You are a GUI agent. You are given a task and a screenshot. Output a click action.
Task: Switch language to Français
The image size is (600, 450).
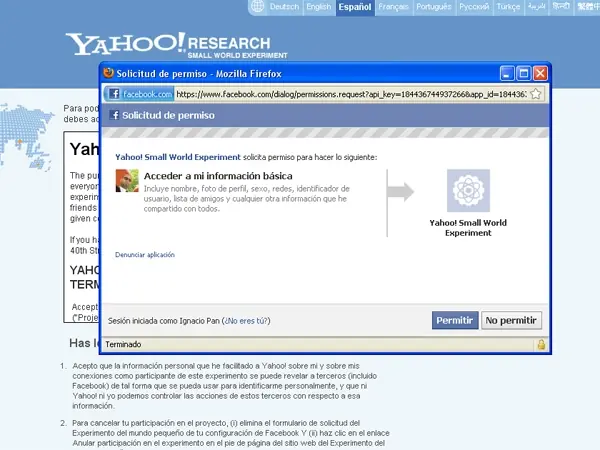pyautogui.click(x=393, y=7)
